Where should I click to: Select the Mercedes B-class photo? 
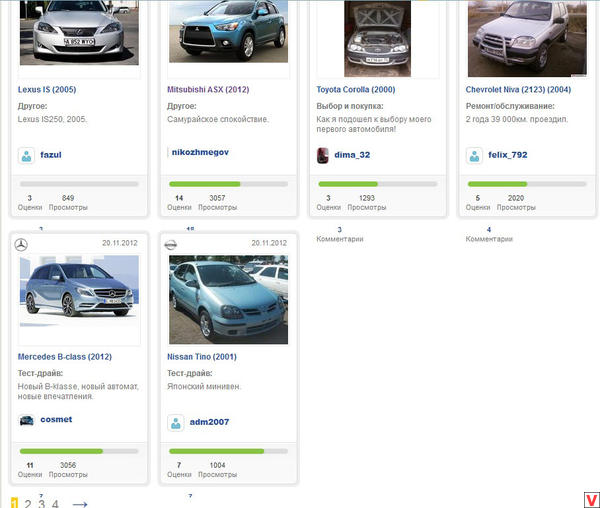pos(79,293)
